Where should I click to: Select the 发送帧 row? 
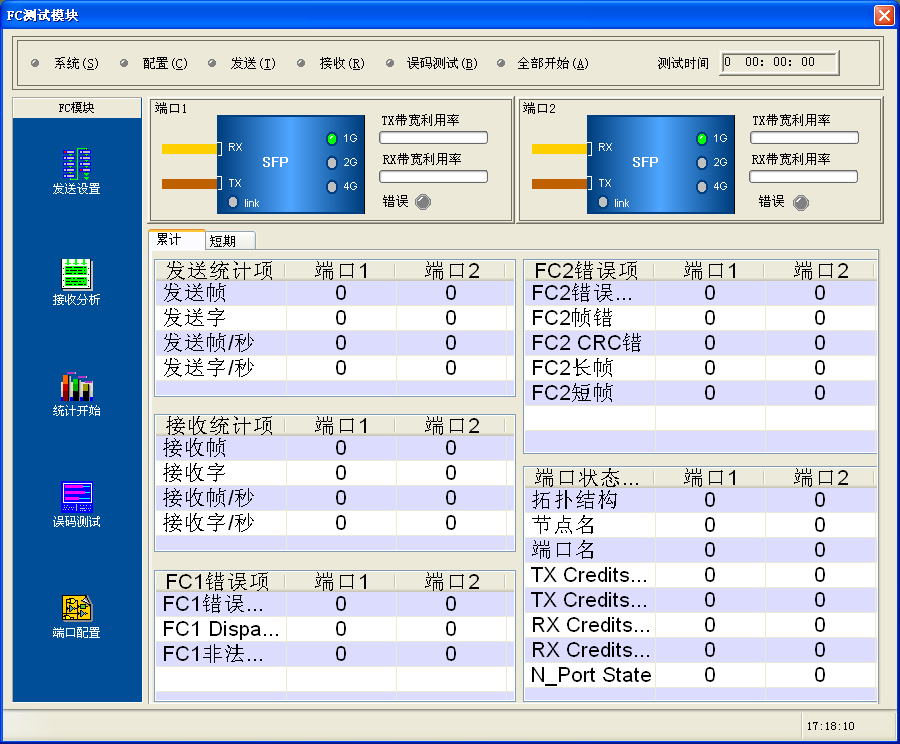335,293
